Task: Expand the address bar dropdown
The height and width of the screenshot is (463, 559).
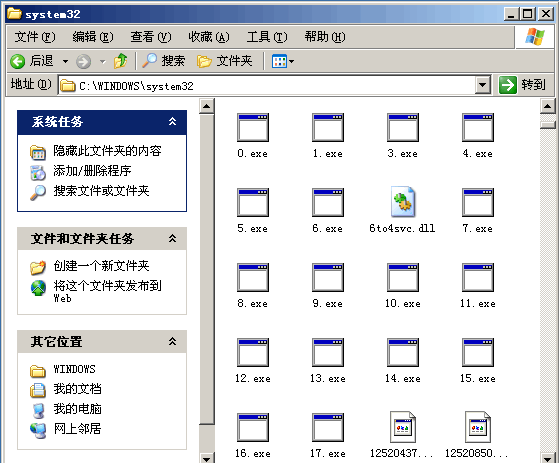Action: coord(483,85)
